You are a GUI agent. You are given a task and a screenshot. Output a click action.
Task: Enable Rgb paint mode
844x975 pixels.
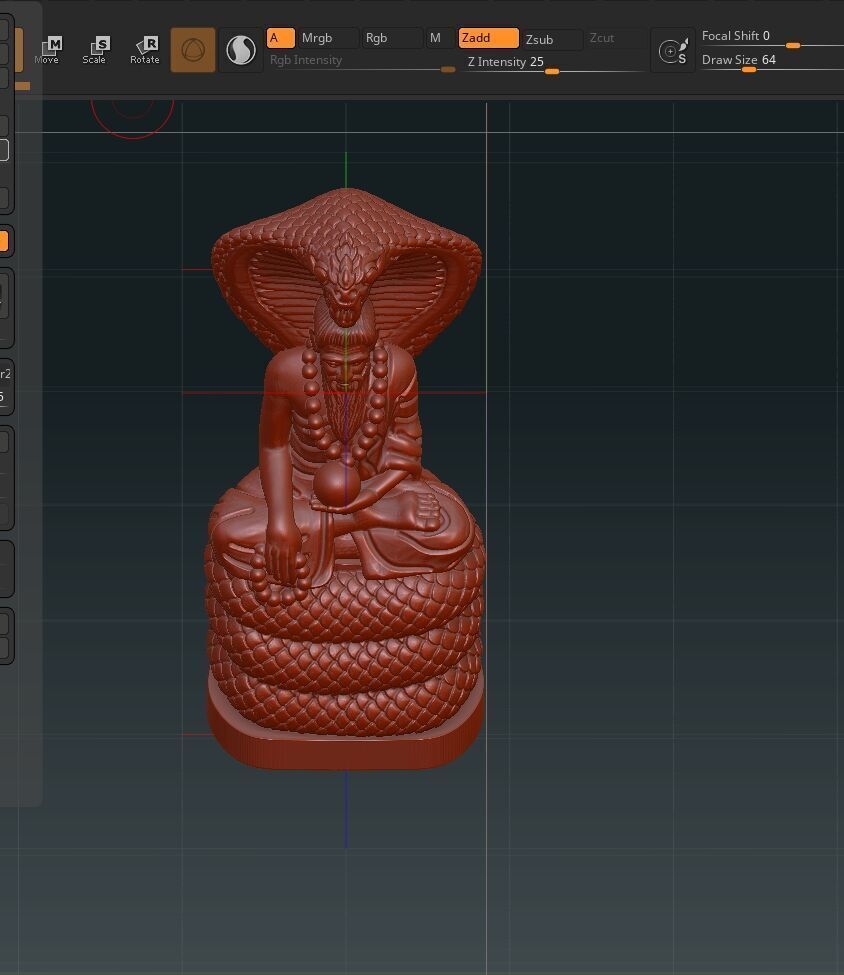coord(391,38)
